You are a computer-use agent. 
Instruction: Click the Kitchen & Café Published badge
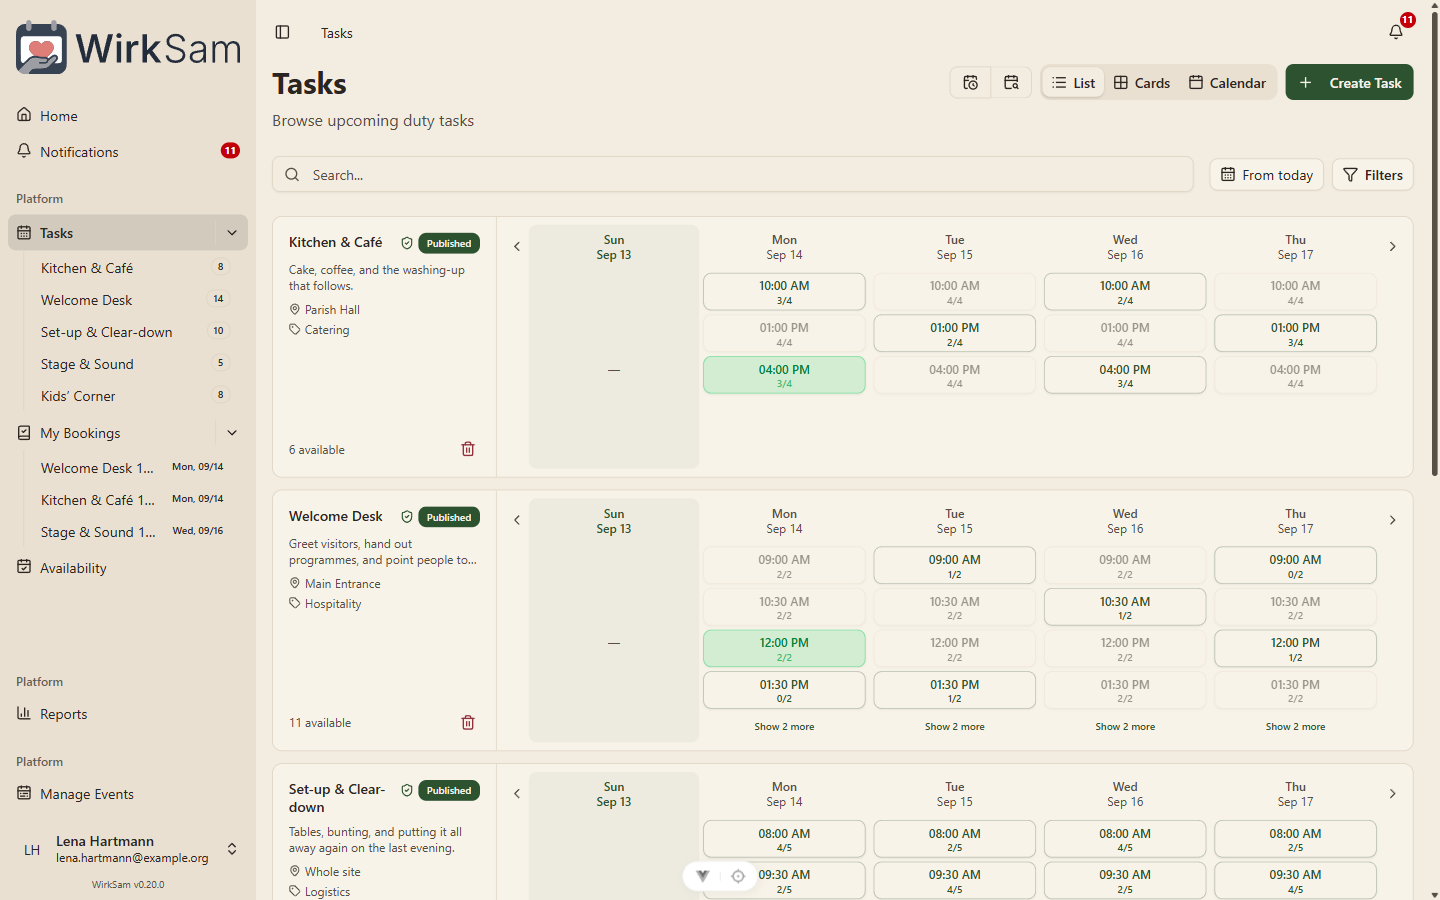(449, 243)
